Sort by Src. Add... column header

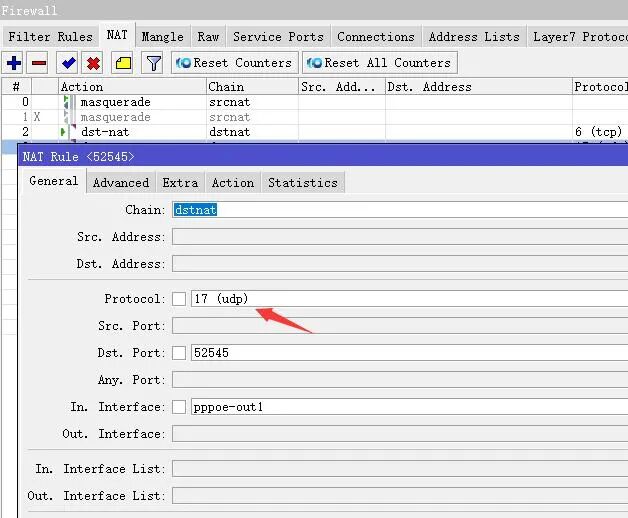tap(342, 87)
